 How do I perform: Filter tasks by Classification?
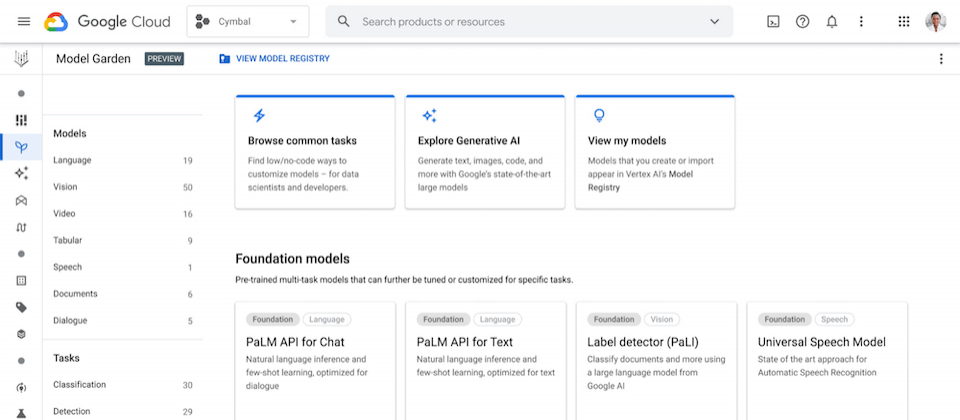point(122,385)
